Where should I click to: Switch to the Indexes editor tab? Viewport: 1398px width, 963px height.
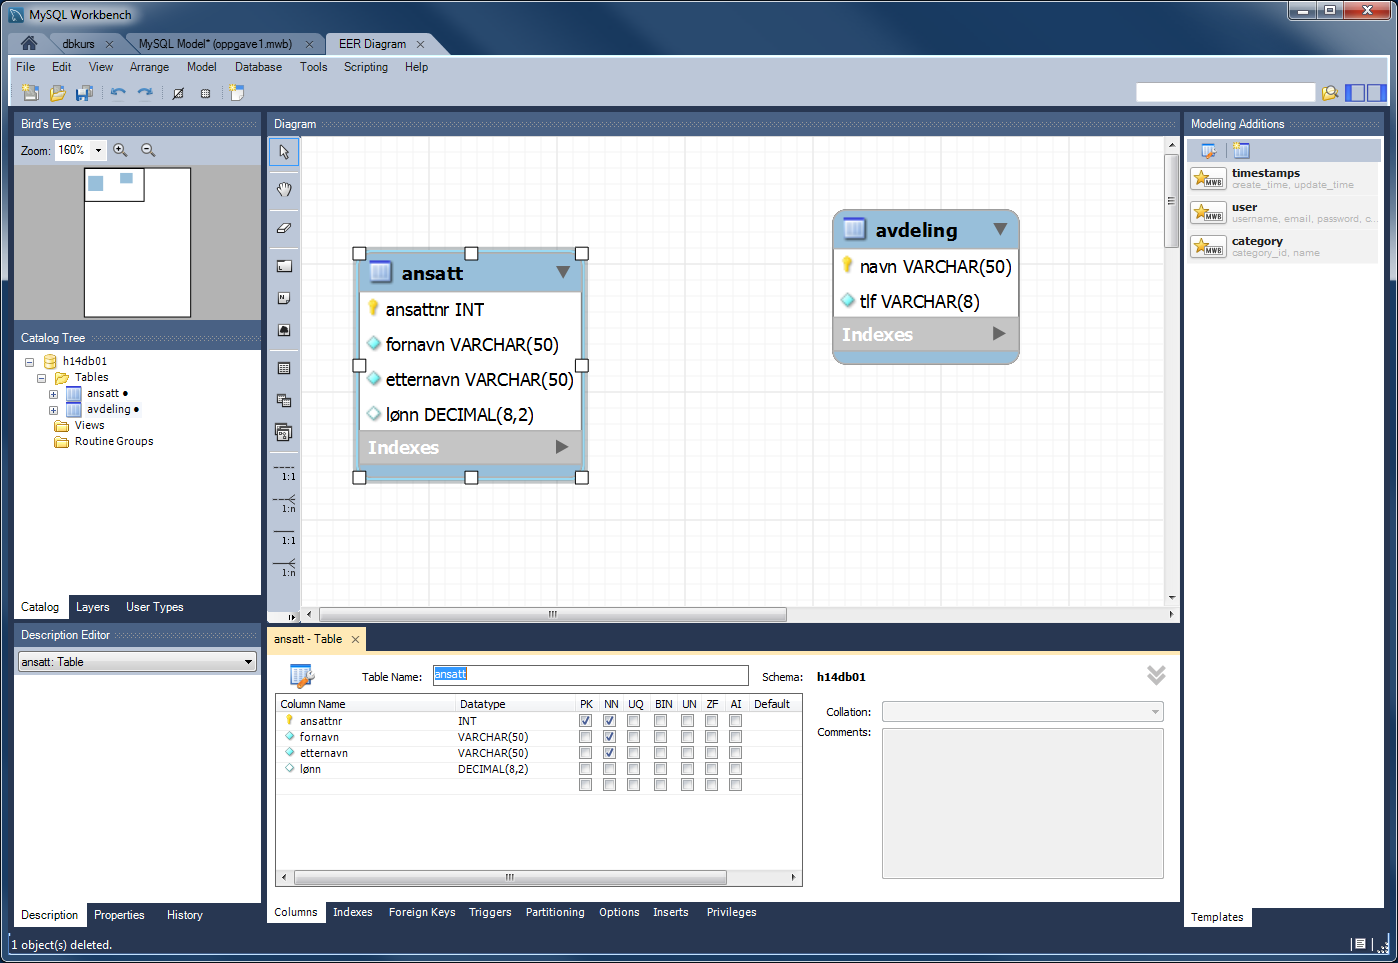[x=353, y=912]
